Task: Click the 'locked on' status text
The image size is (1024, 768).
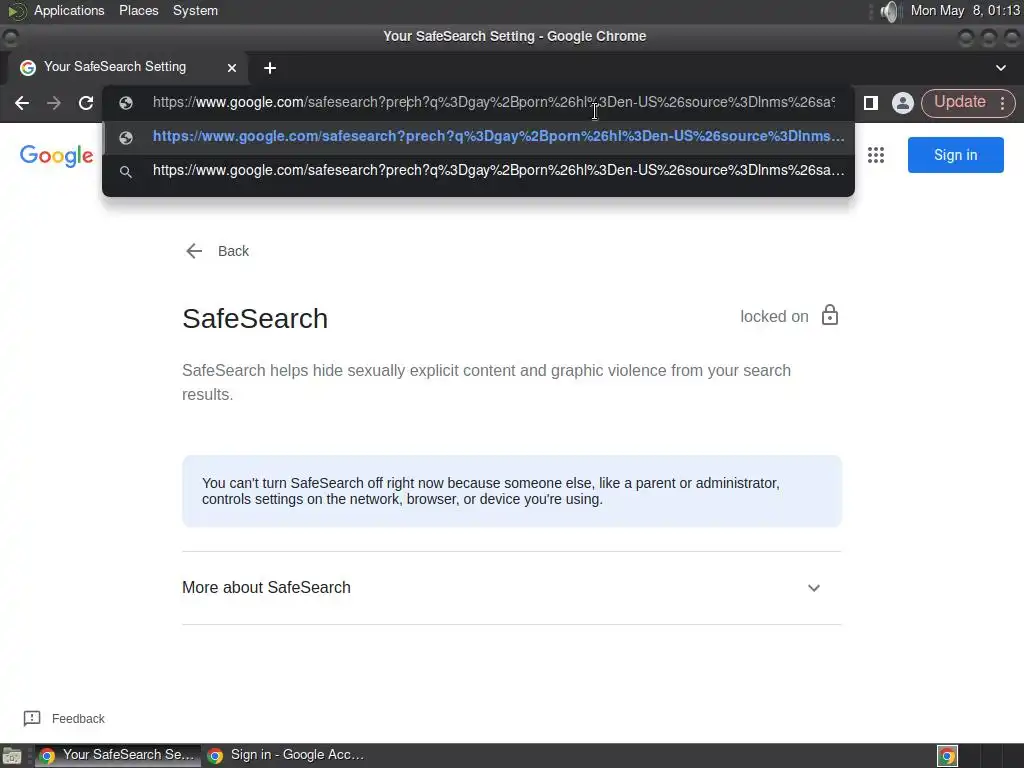Action: click(774, 317)
